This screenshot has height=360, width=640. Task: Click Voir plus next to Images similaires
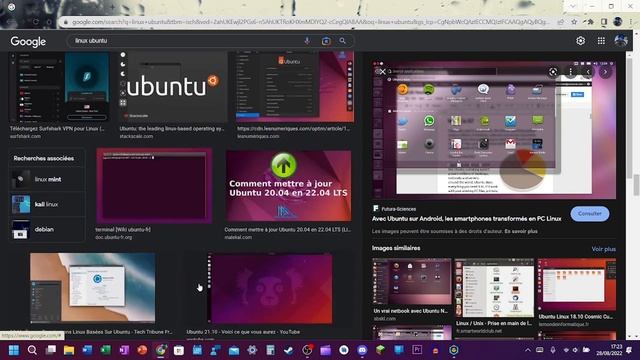604,249
